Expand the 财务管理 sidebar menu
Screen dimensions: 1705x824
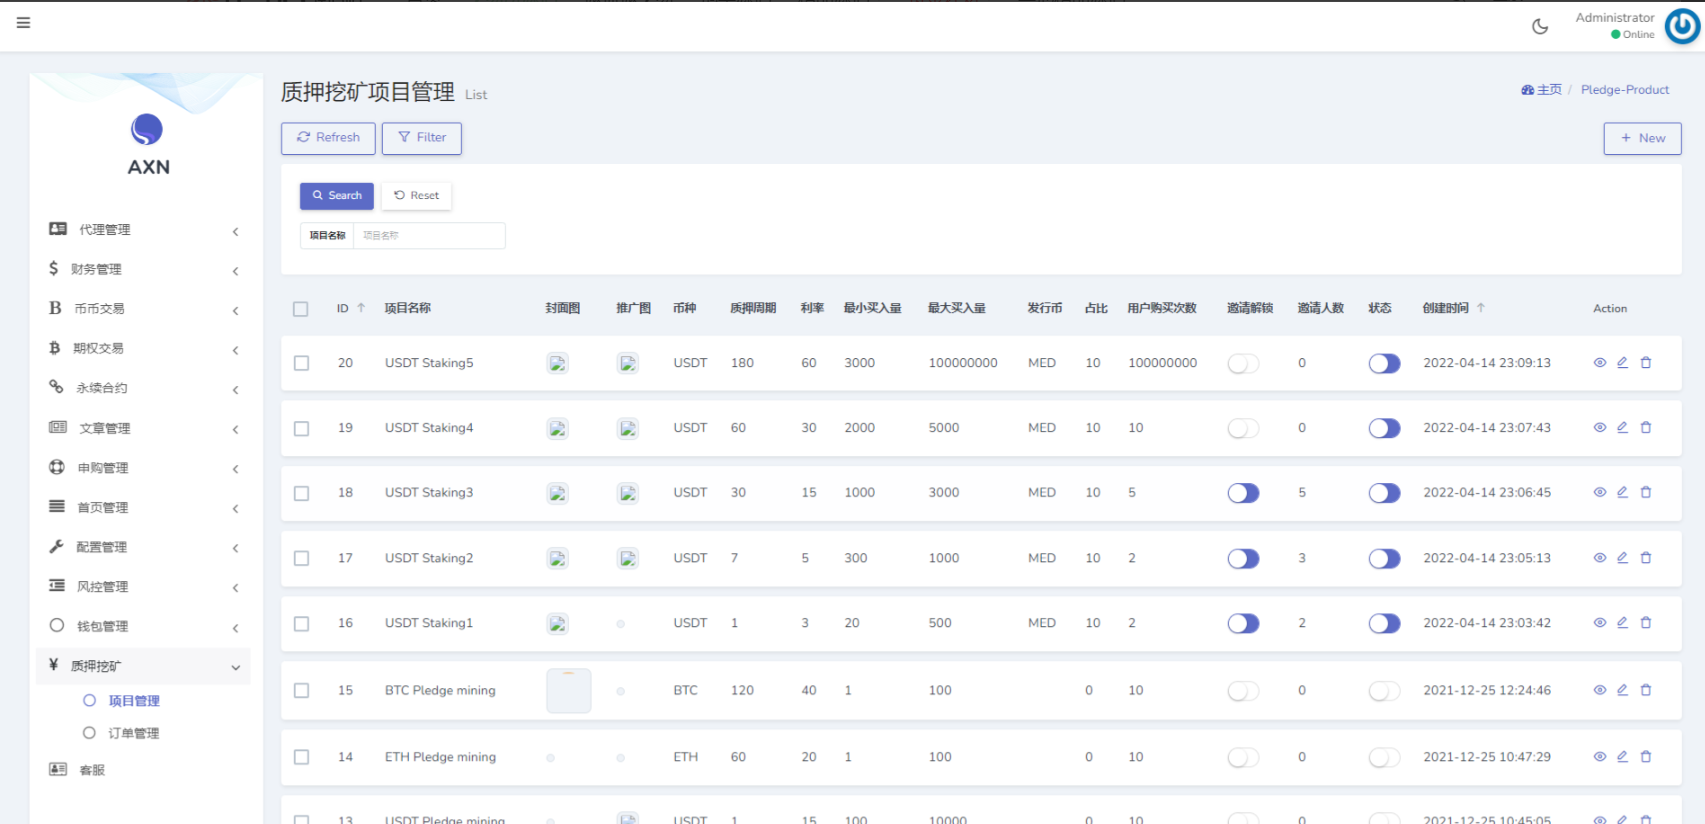pyautogui.click(x=145, y=269)
